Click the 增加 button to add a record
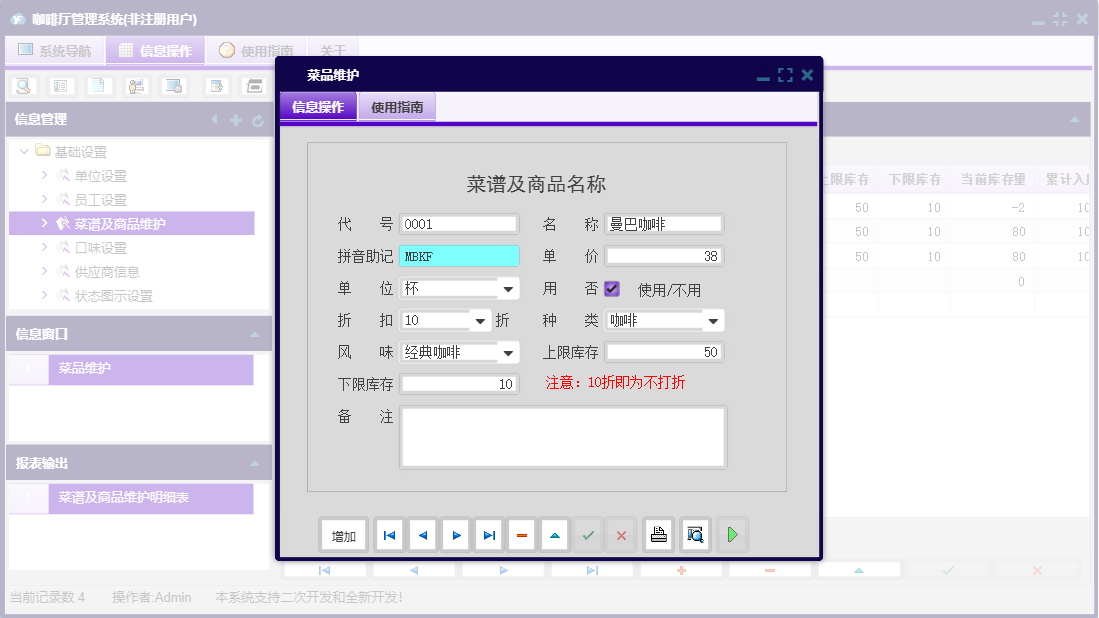This screenshot has width=1099, height=618. pos(343,534)
